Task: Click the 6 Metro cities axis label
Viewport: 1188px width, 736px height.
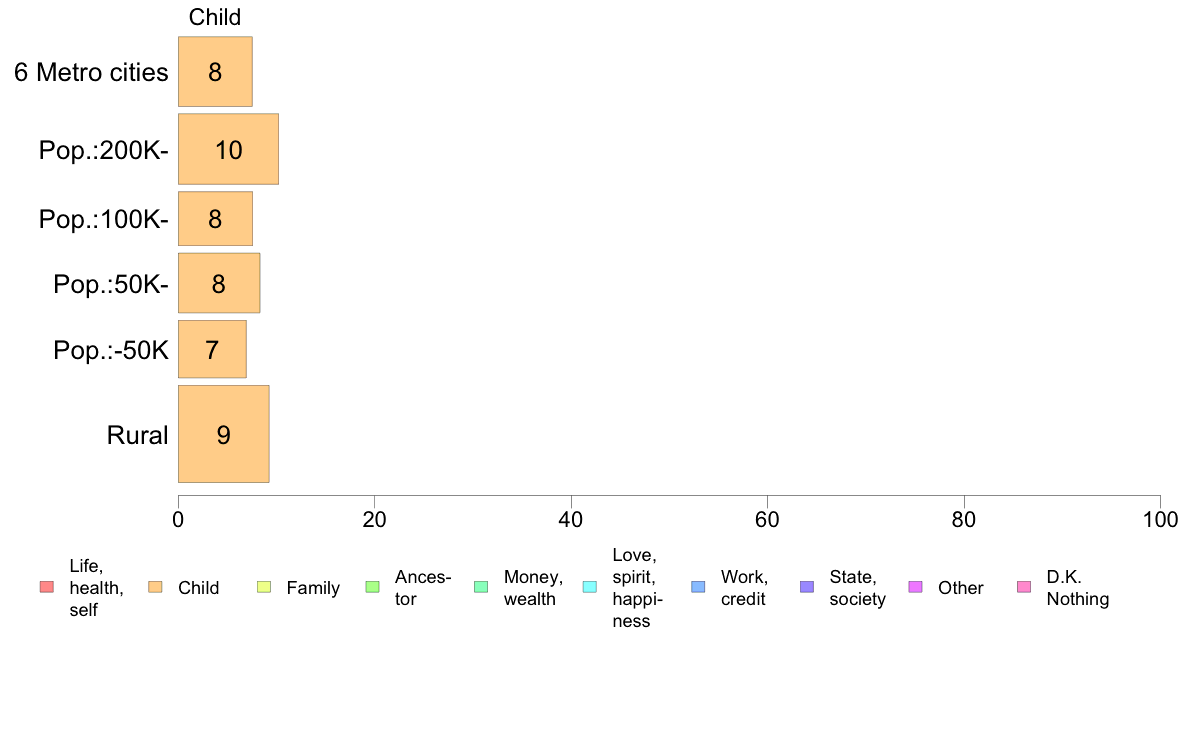Action: tap(91, 72)
